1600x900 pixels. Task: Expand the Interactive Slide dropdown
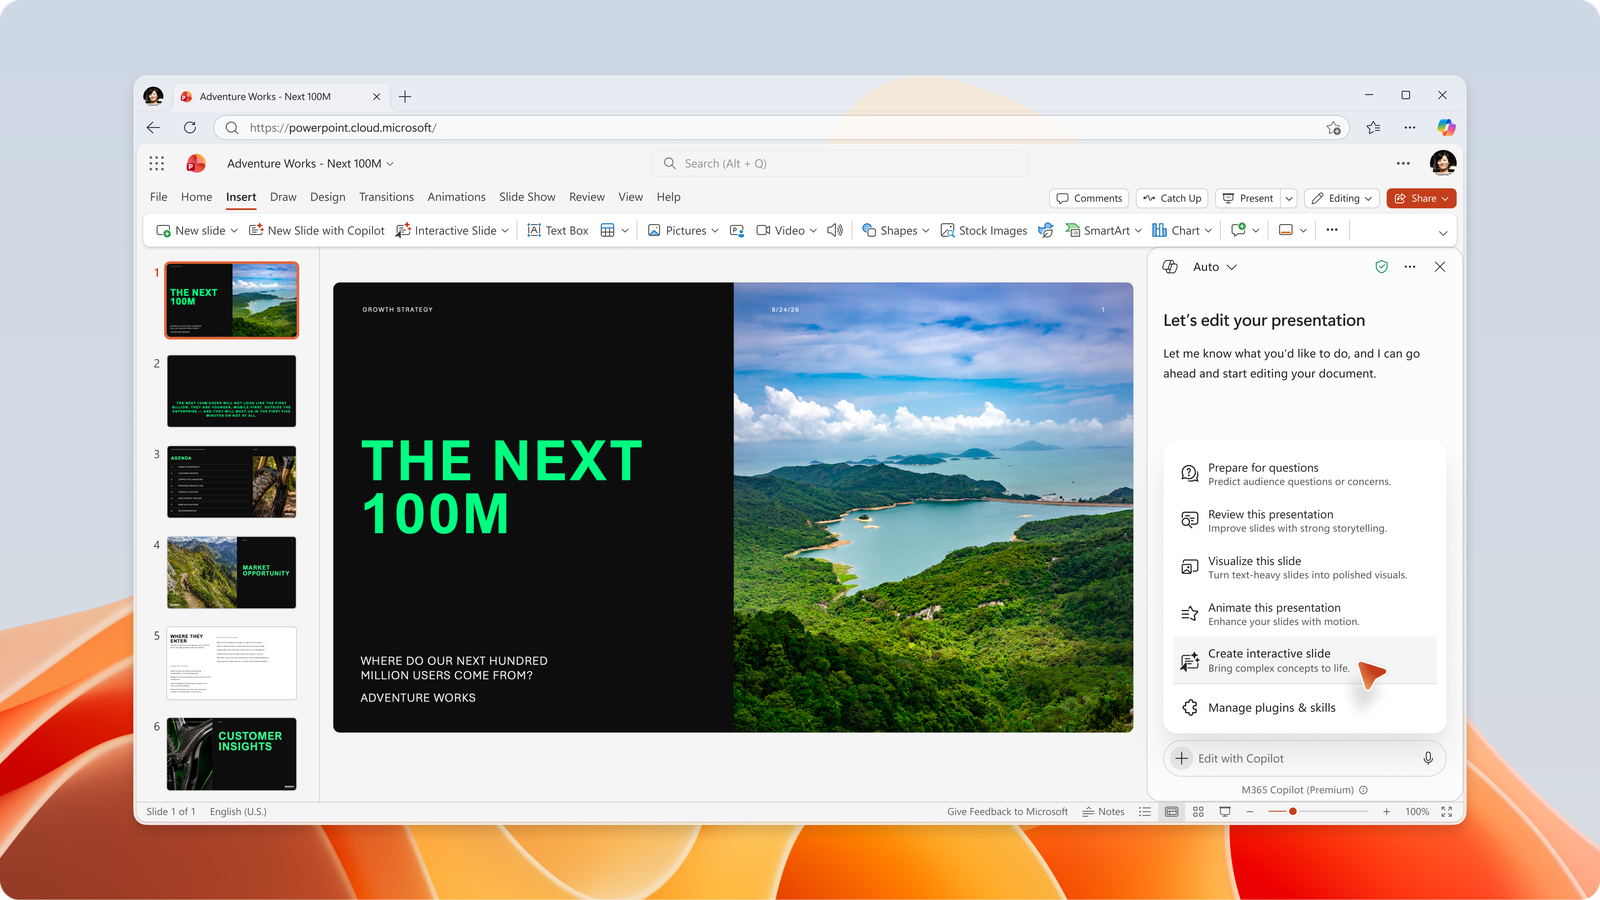click(x=505, y=231)
